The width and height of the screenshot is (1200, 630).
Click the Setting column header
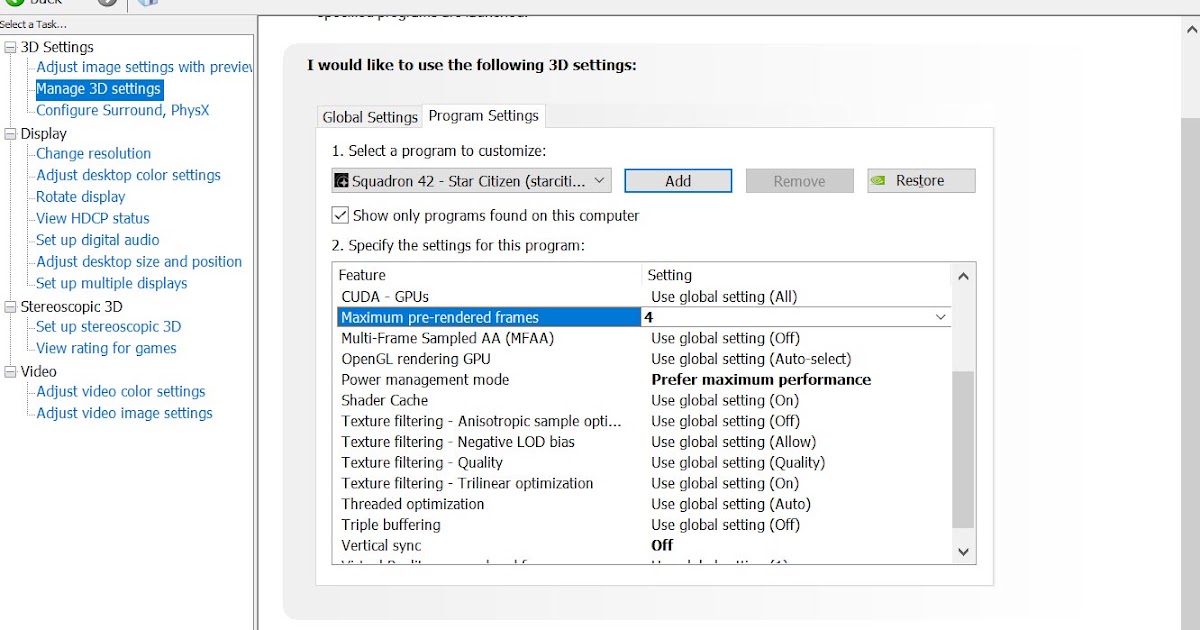coord(796,275)
